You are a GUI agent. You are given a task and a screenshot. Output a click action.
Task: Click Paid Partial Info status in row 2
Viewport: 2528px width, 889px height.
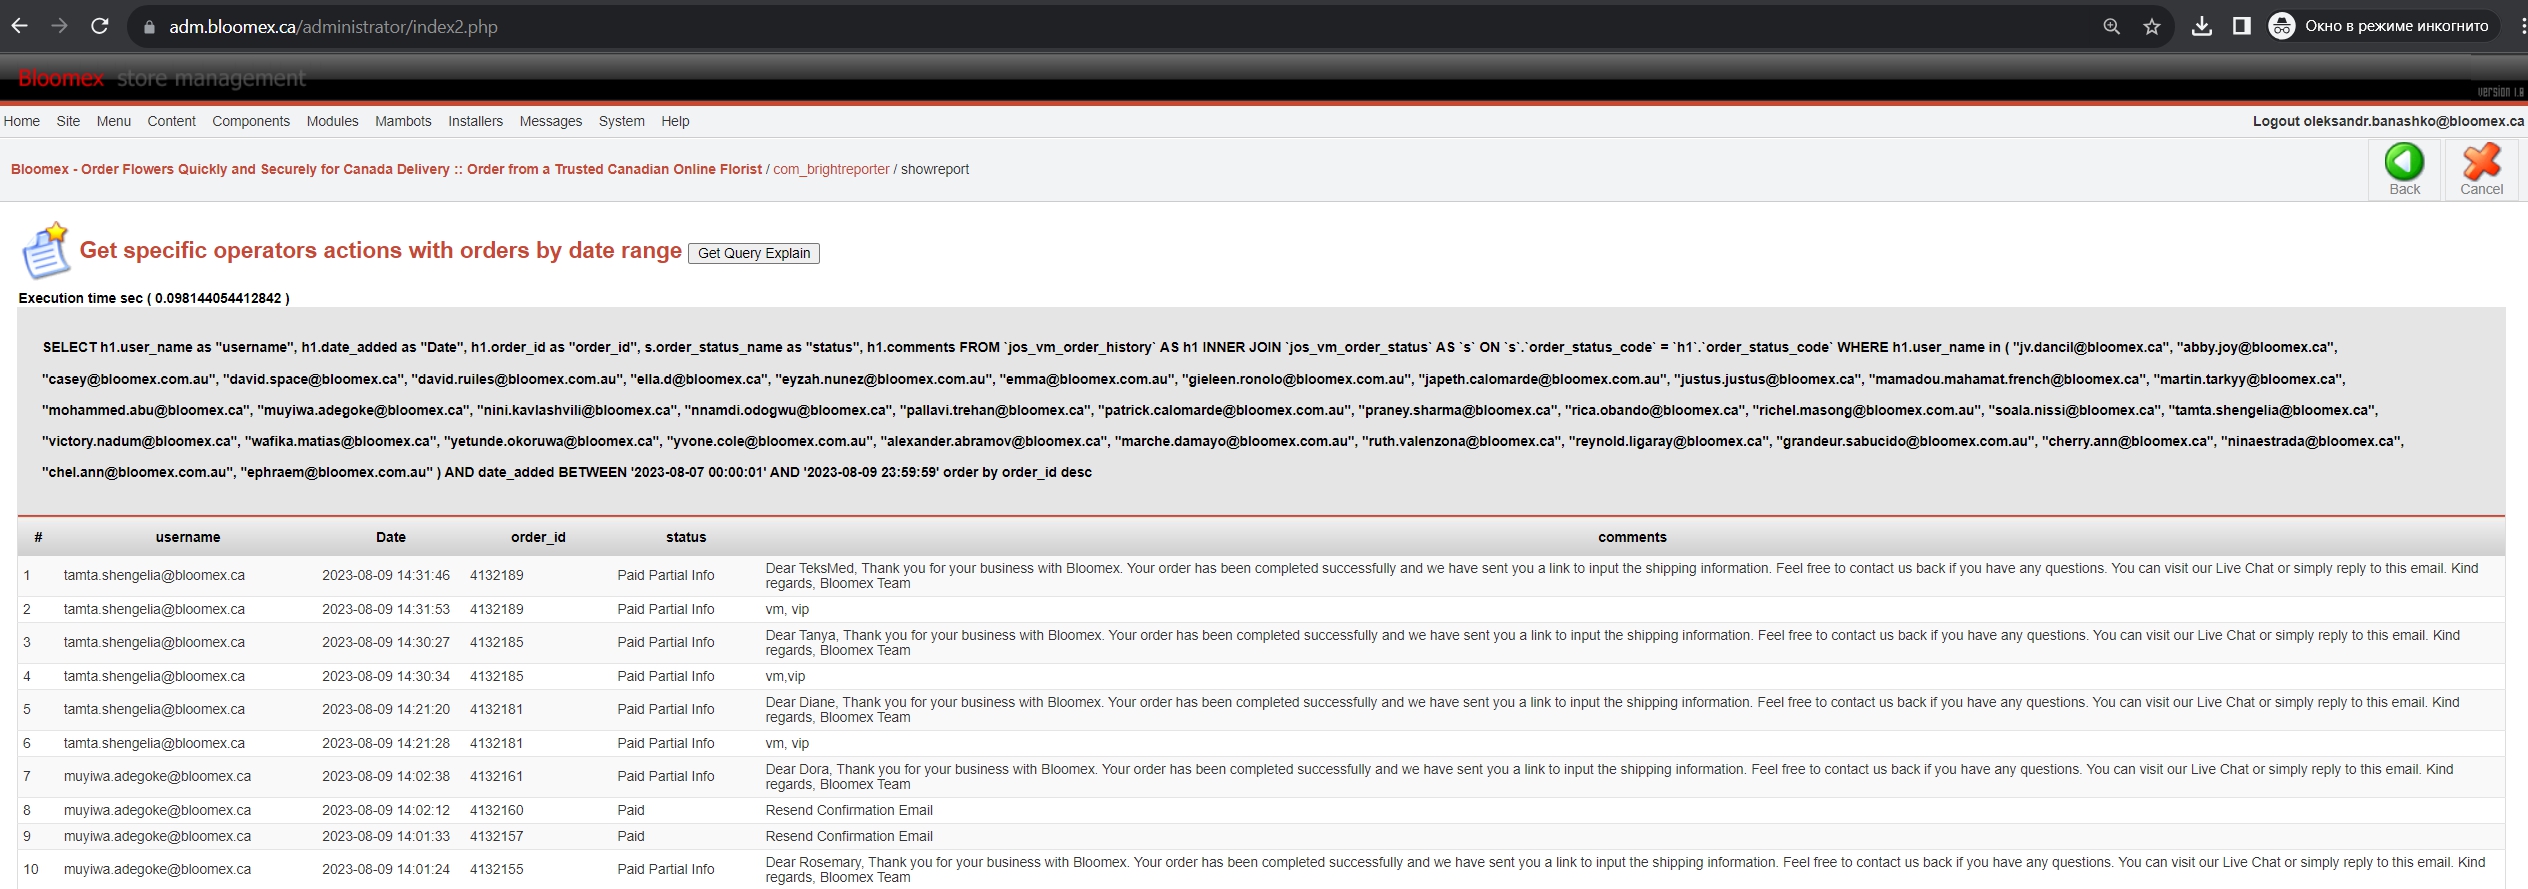point(666,609)
